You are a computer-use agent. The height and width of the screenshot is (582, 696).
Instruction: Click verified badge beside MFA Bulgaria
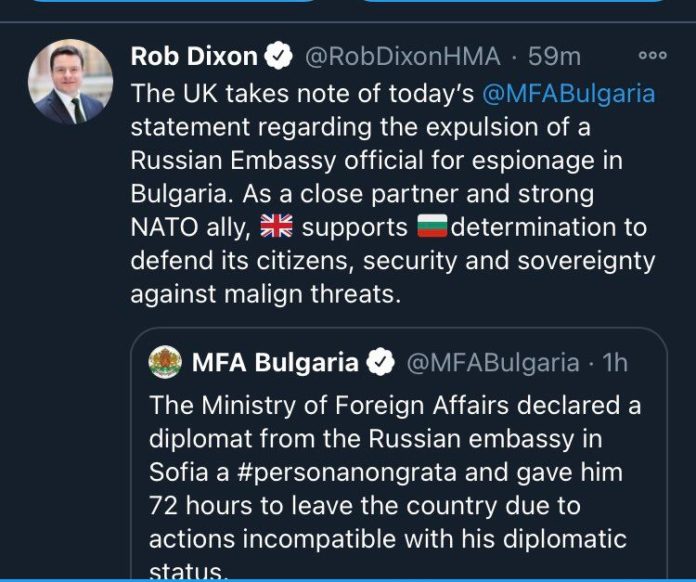[381, 363]
